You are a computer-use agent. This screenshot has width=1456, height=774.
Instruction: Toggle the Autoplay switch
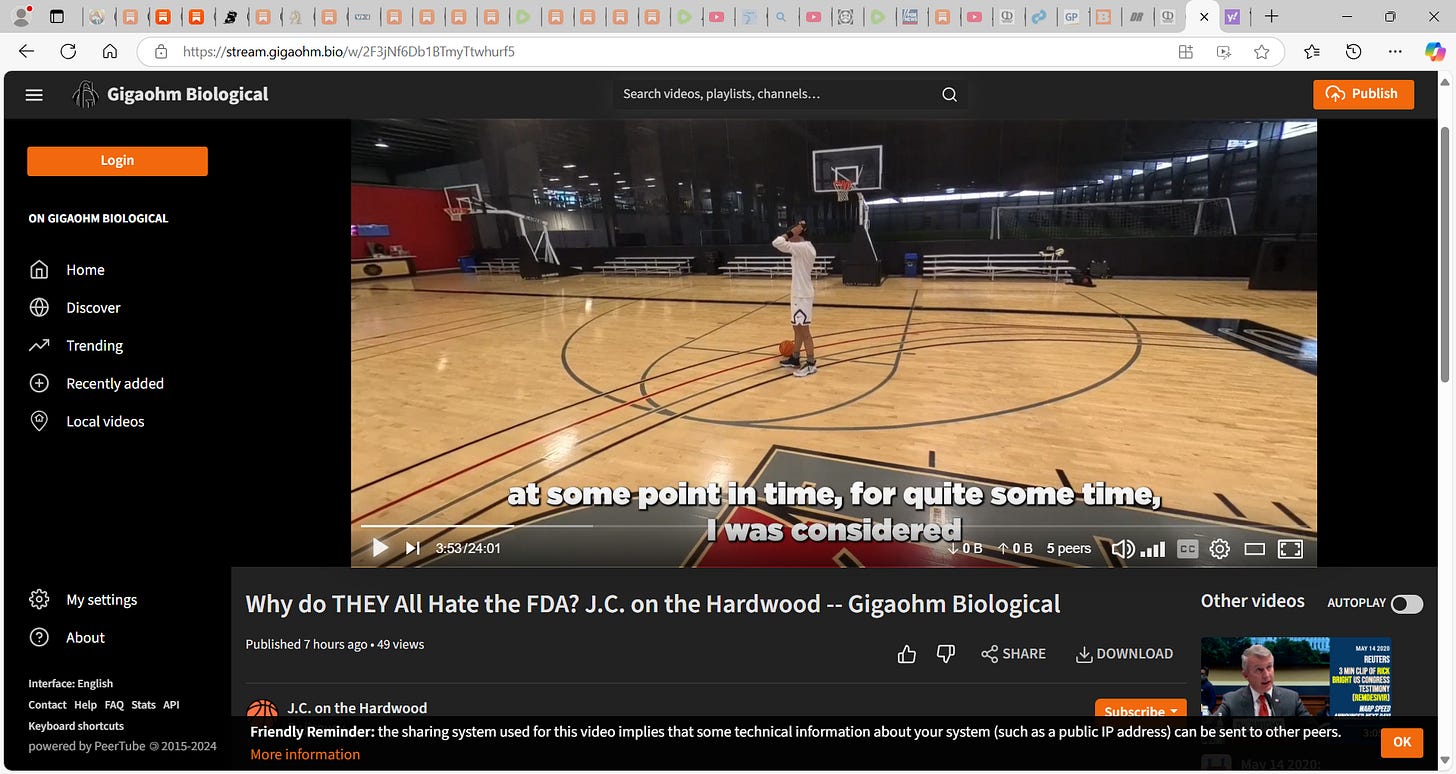(x=1406, y=603)
